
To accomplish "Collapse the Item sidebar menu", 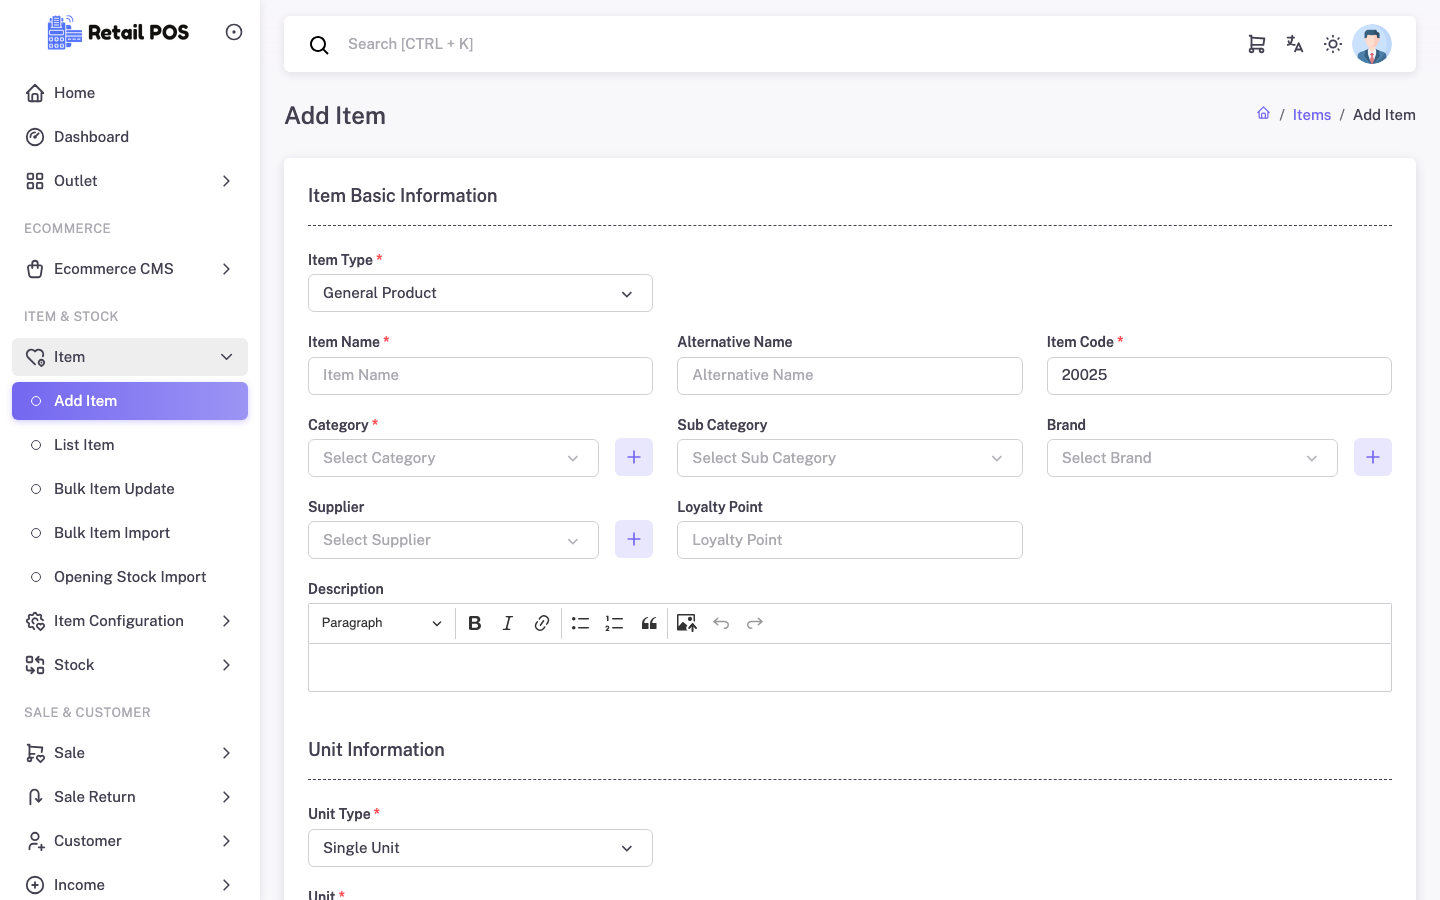I will 130,357.
